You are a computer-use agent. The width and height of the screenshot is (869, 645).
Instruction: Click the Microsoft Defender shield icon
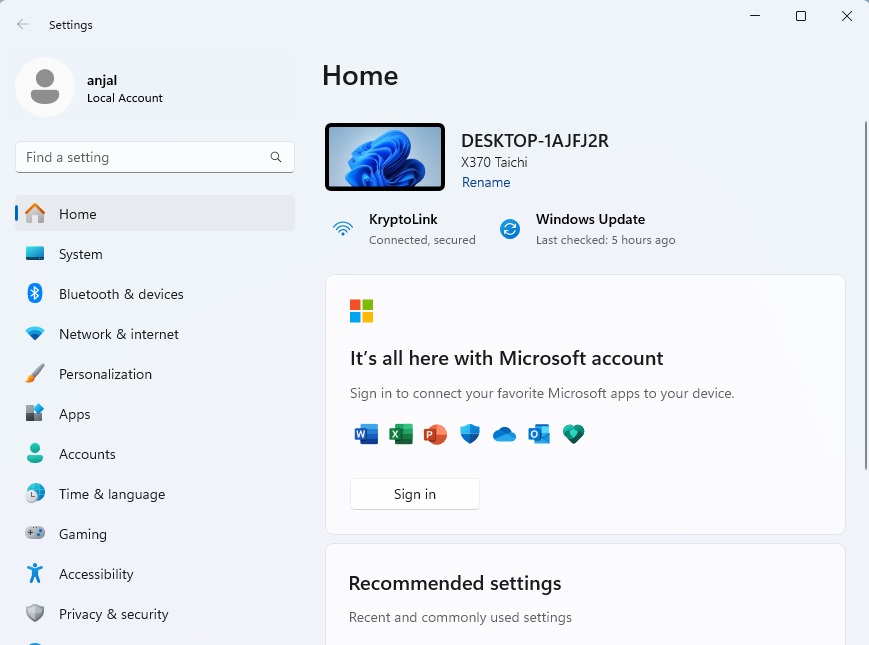[x=470, y=434]
